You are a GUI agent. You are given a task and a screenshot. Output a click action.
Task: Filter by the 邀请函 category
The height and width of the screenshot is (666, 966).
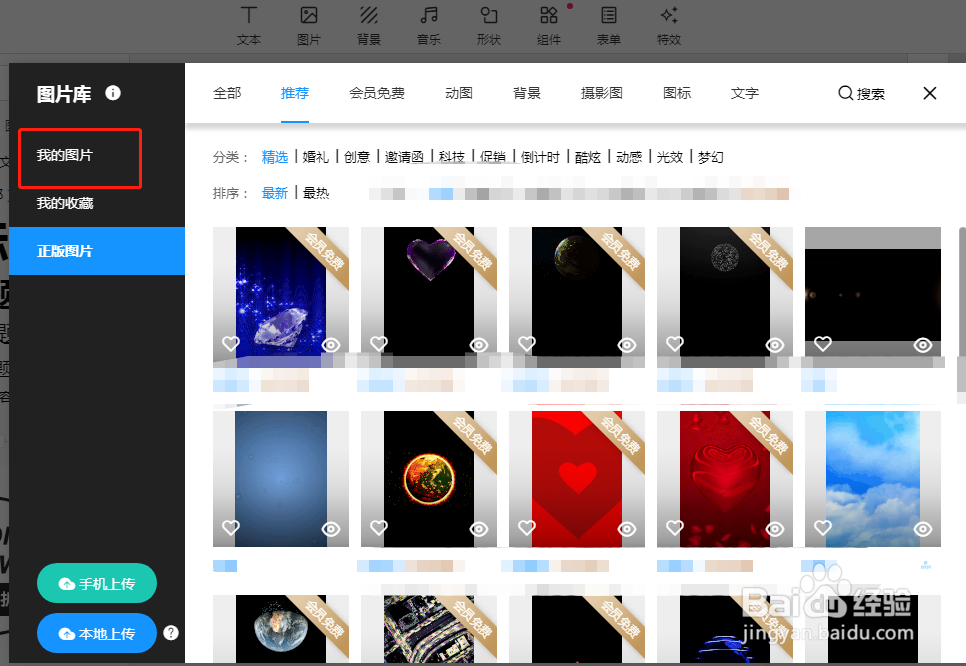tap(404, 157)
